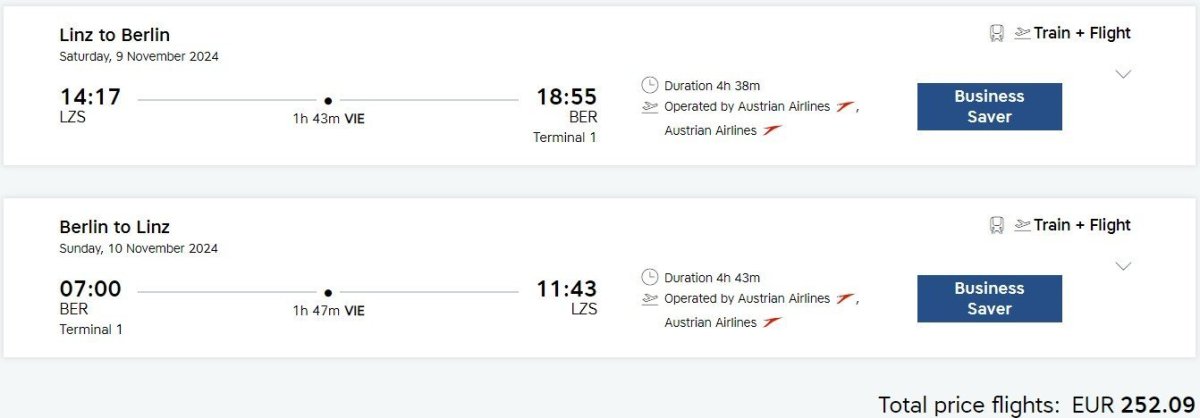Expand the Berlin to Linz flight details chevron

(1123, 266)
